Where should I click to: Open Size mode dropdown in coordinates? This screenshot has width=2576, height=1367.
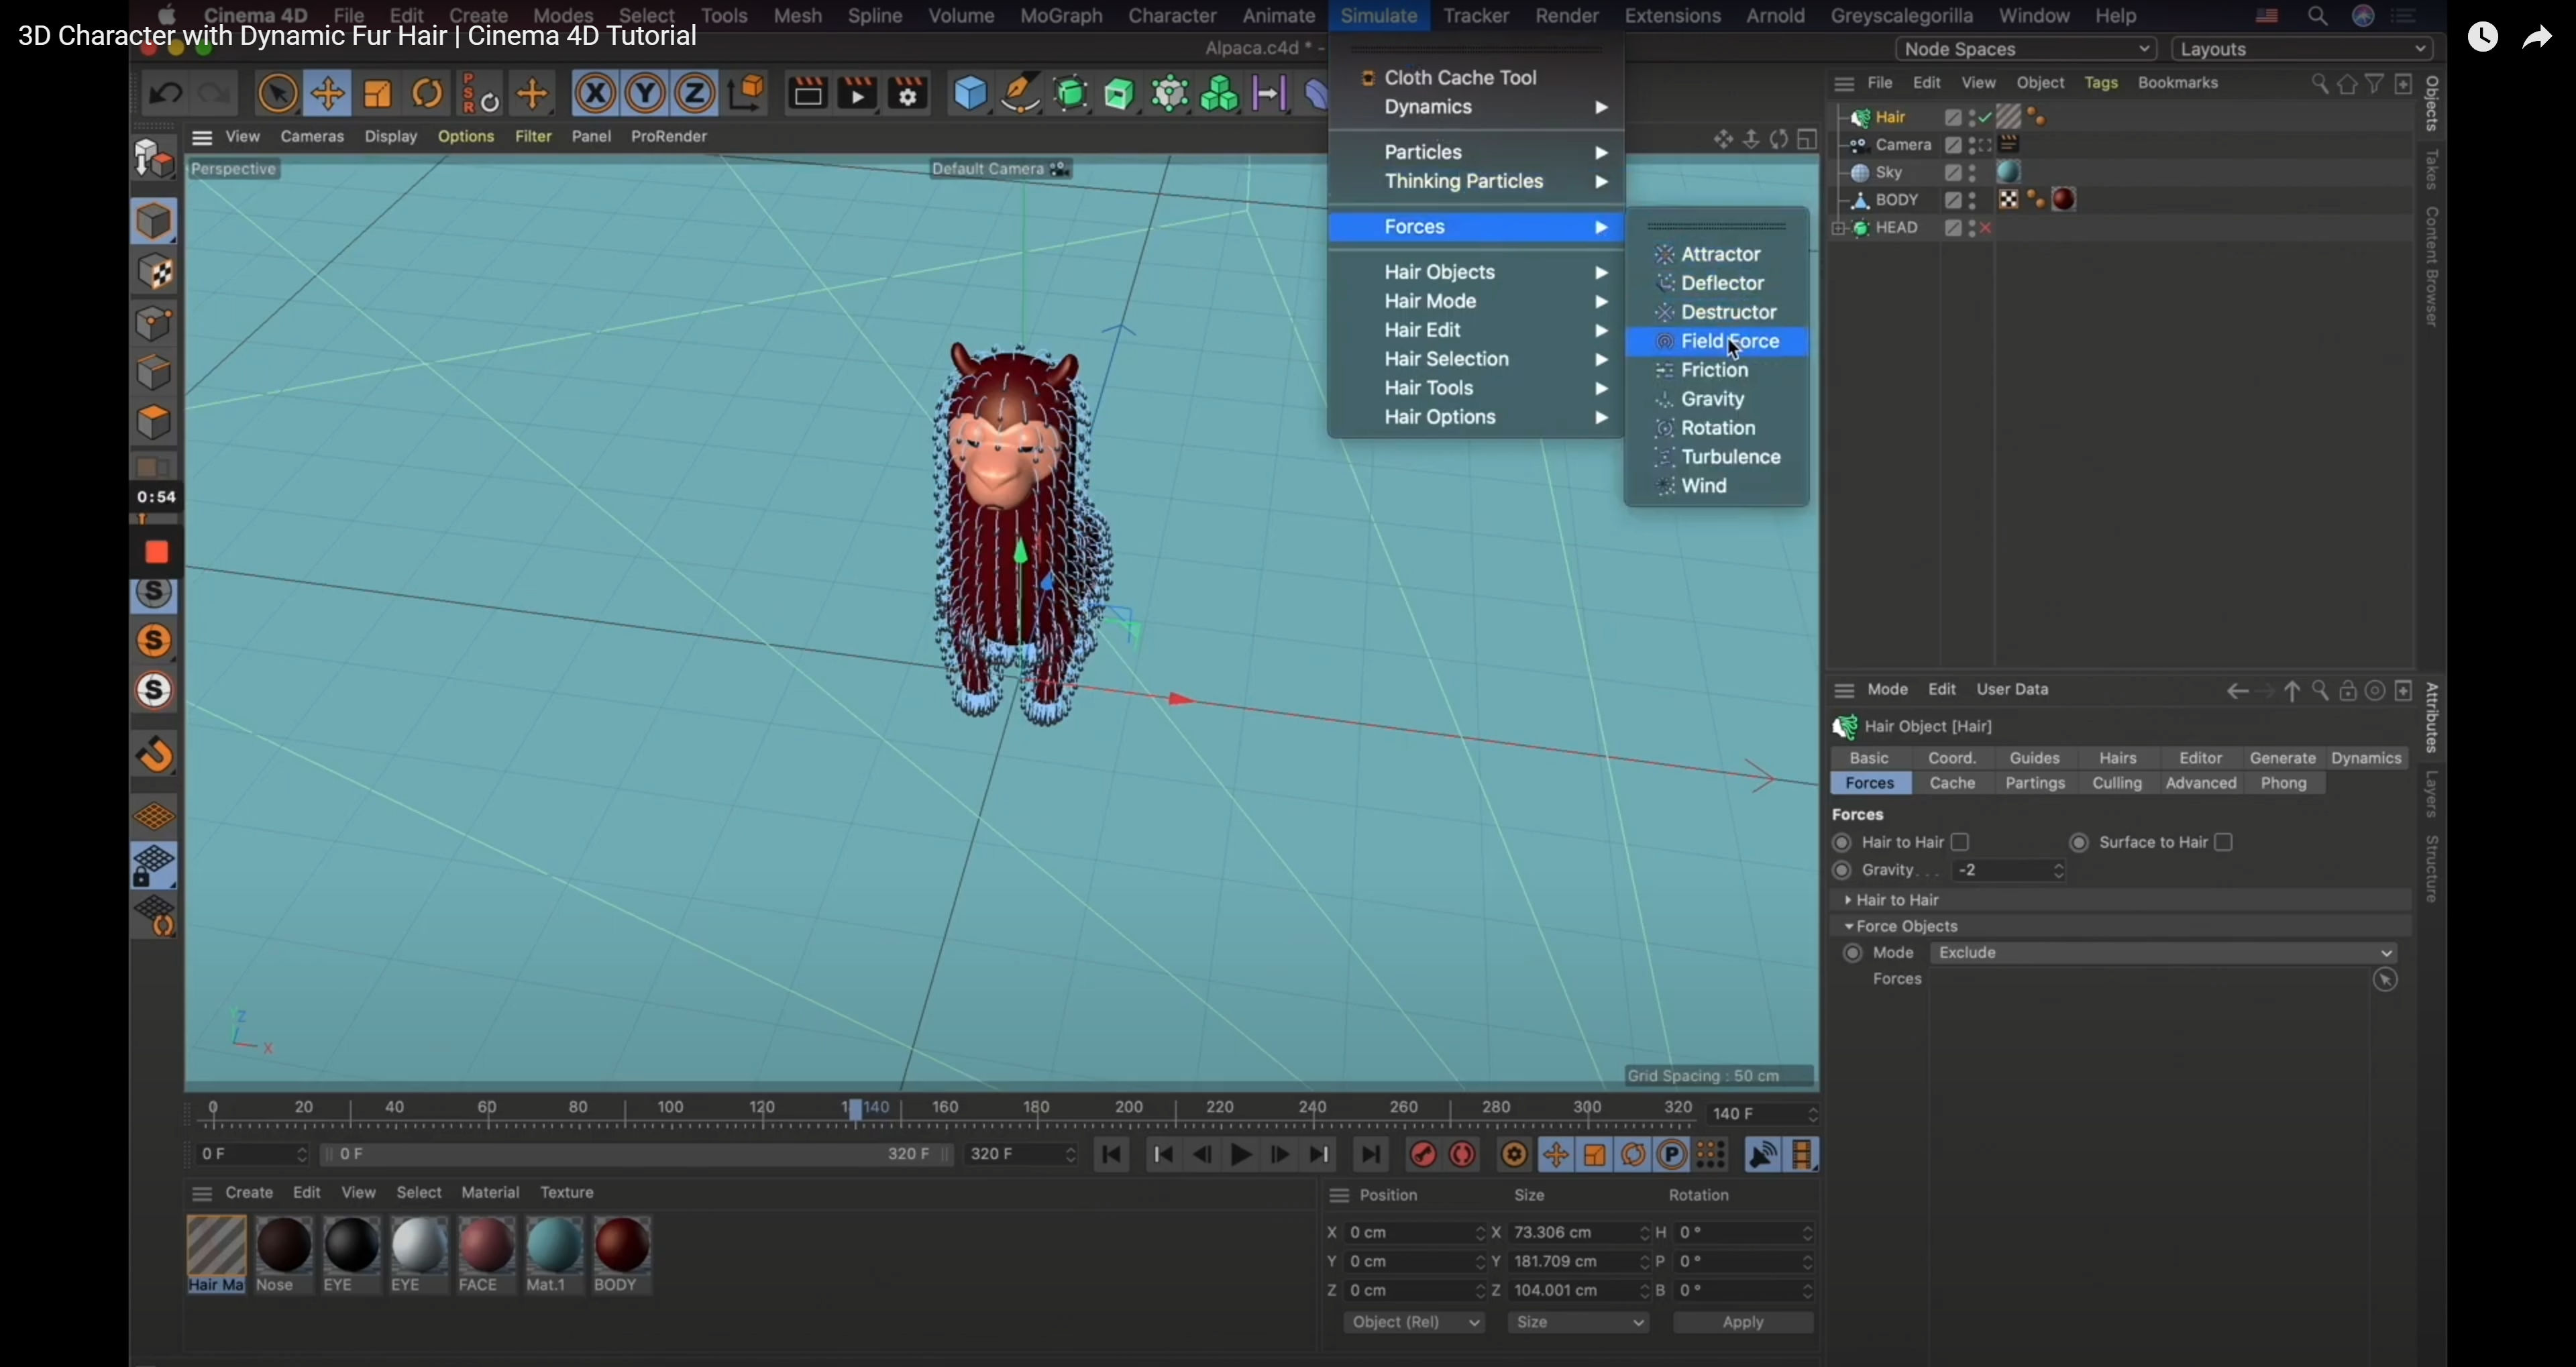coord(1579,1323)
